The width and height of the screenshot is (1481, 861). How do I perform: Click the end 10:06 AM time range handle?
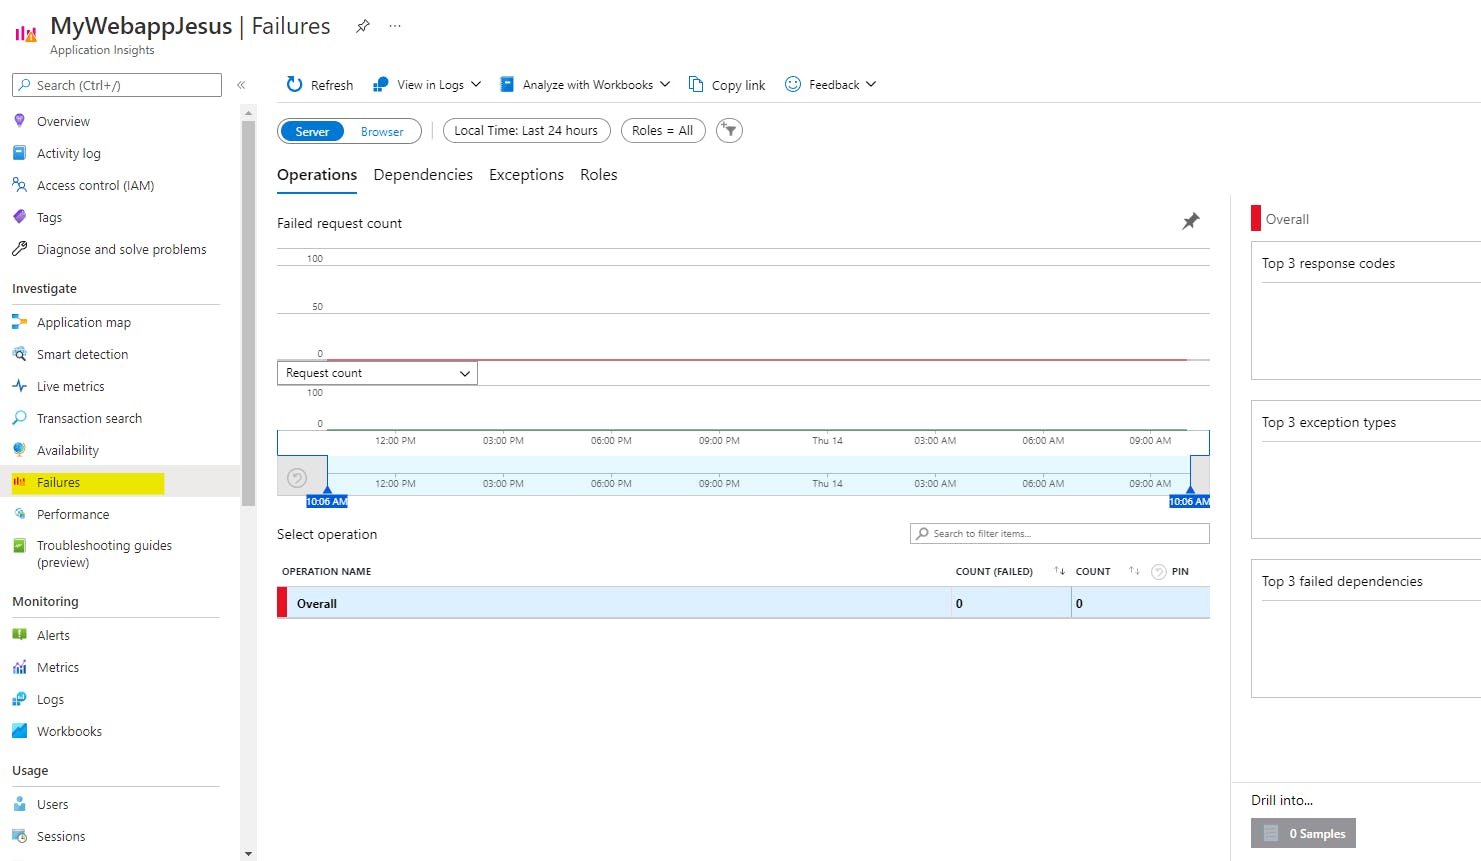(1189, 501)
